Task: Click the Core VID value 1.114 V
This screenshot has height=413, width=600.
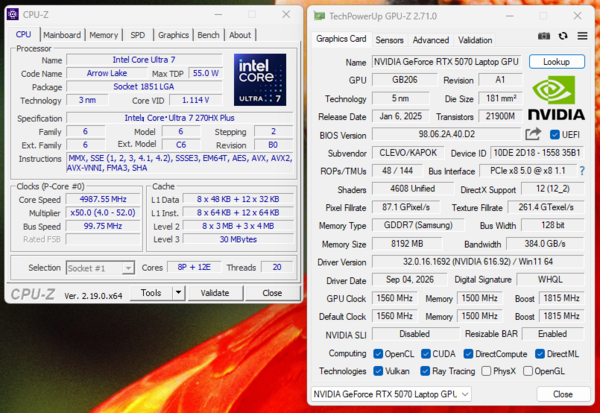Action: (196, 100)
